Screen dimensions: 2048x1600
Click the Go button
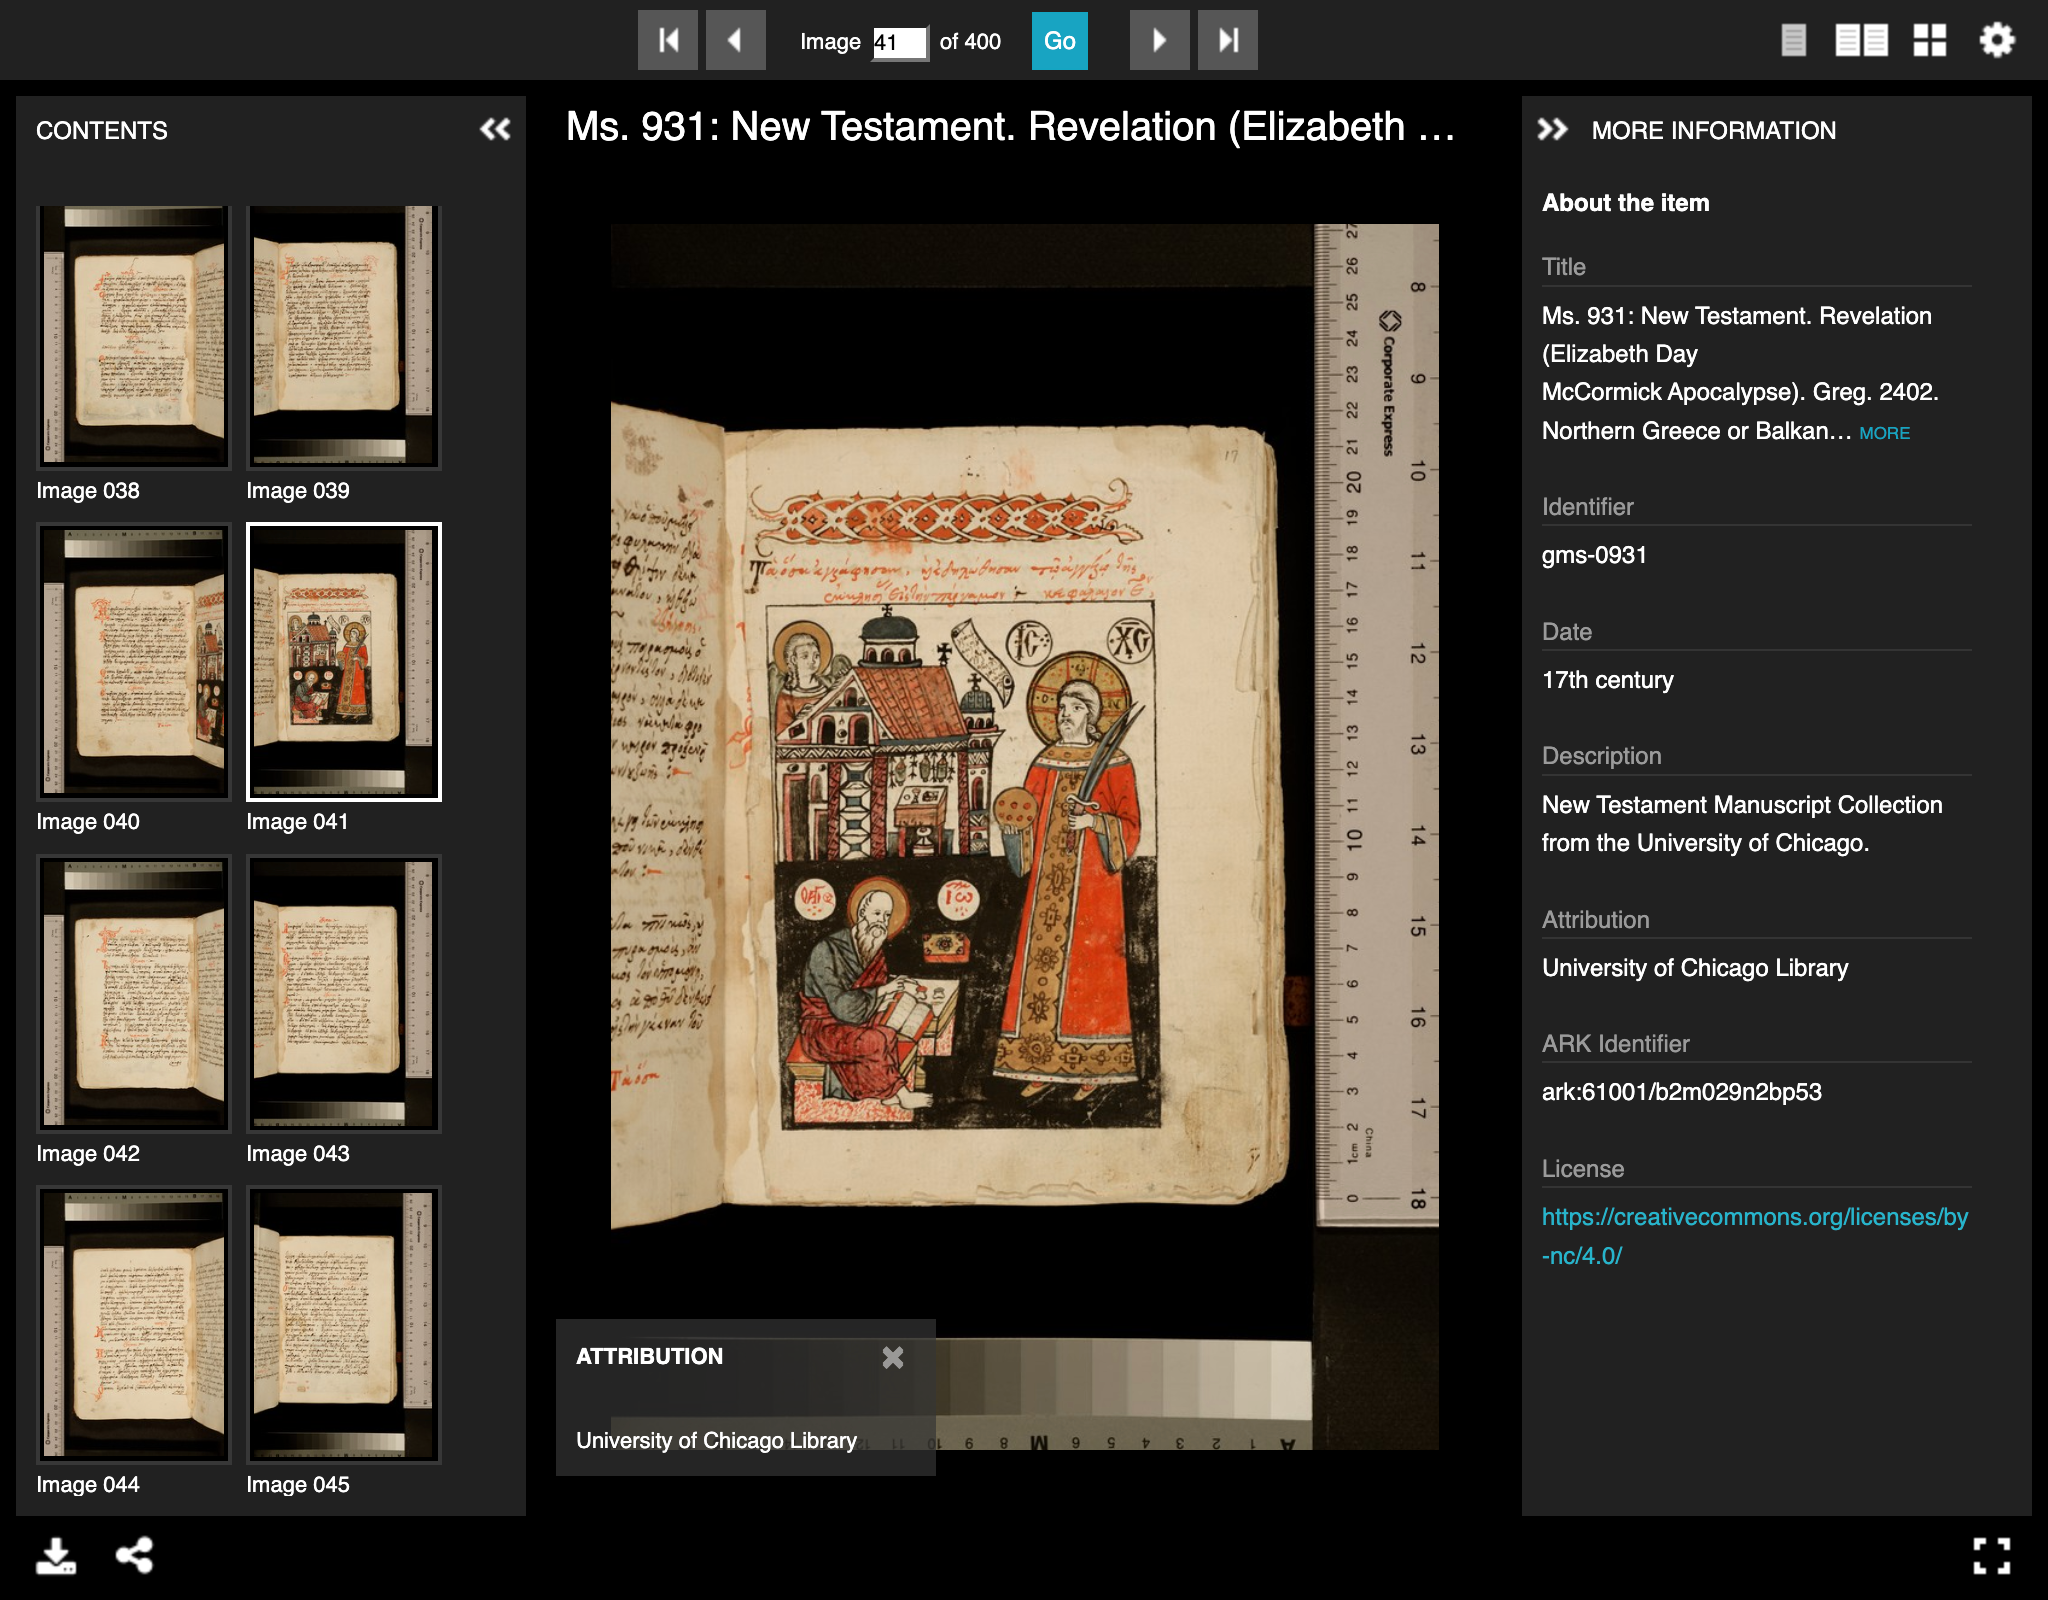(x=1060, y=41)
